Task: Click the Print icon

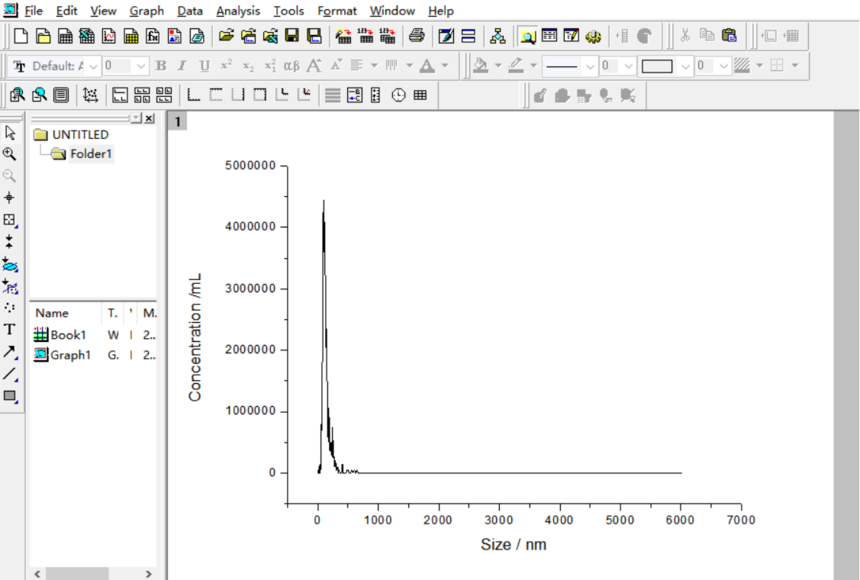Action: click(417, 36)
